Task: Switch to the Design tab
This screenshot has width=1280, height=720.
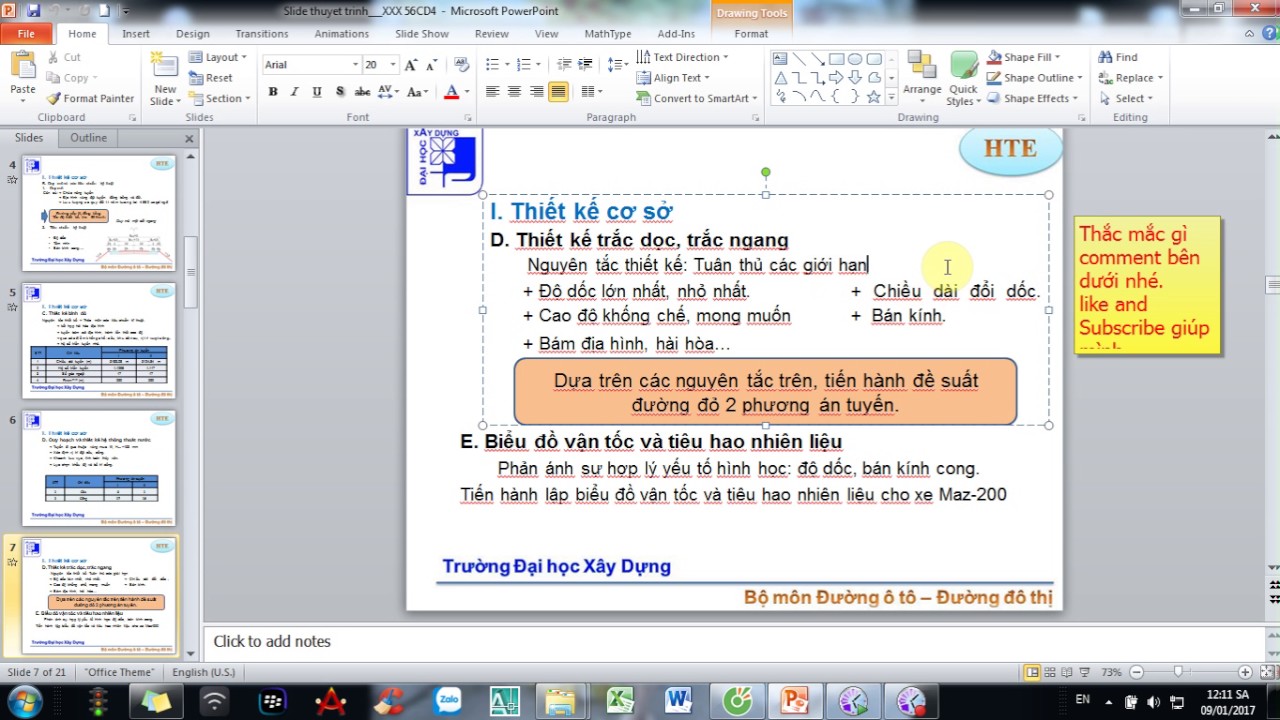Action: click(193, 33)
